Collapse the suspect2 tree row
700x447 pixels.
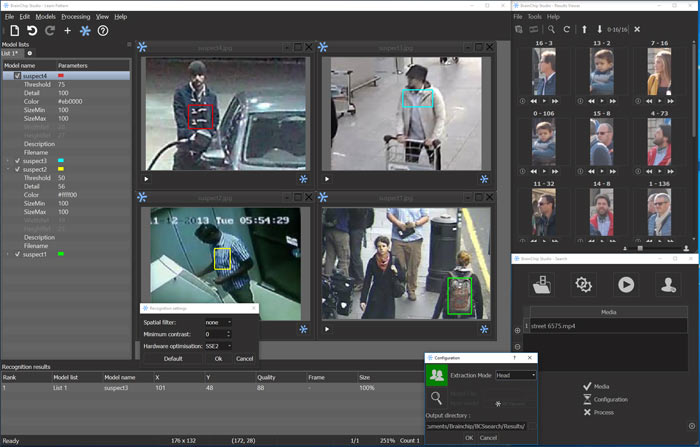[x=8, y=169]
